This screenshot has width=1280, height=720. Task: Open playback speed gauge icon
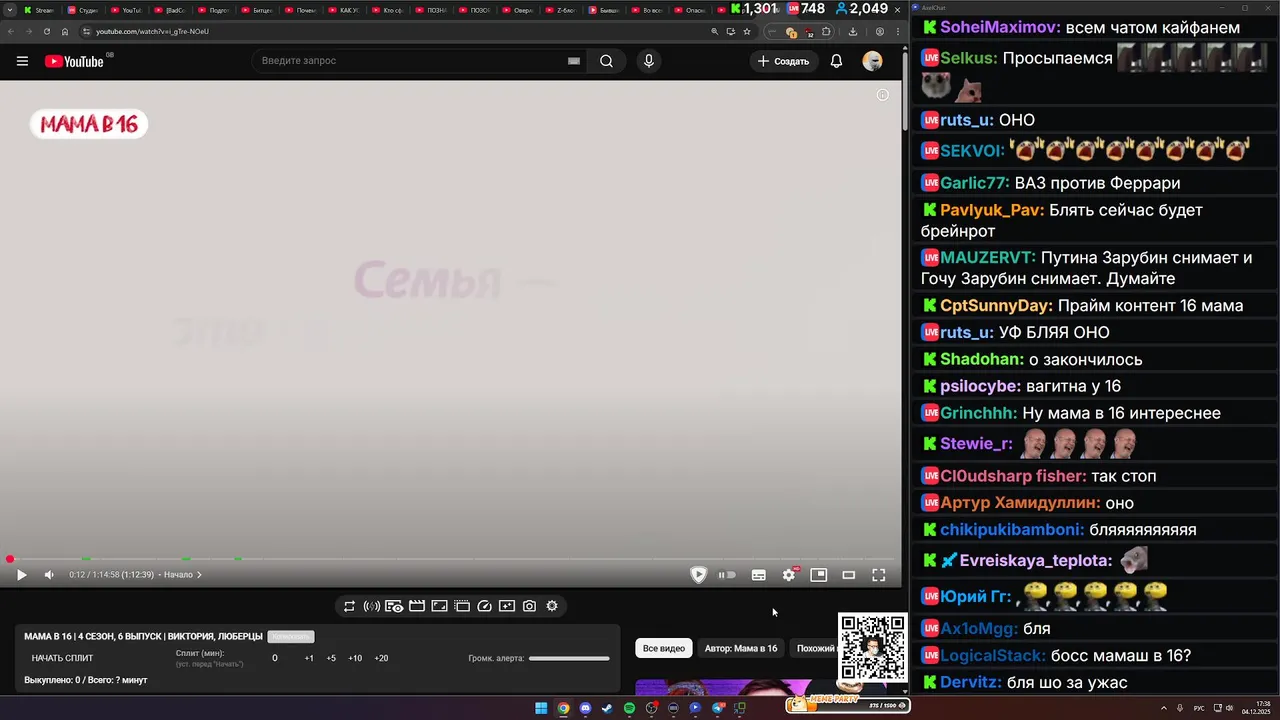[x=484, y=606]
